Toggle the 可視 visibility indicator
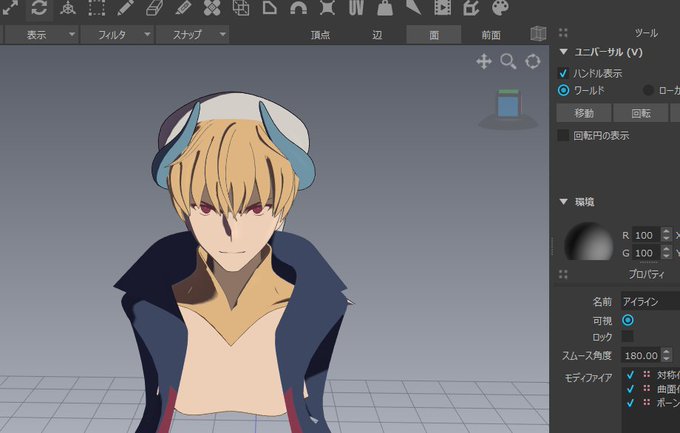Viewport: 680px width, 433px height. pyautogui.click(x=628, y=320)
